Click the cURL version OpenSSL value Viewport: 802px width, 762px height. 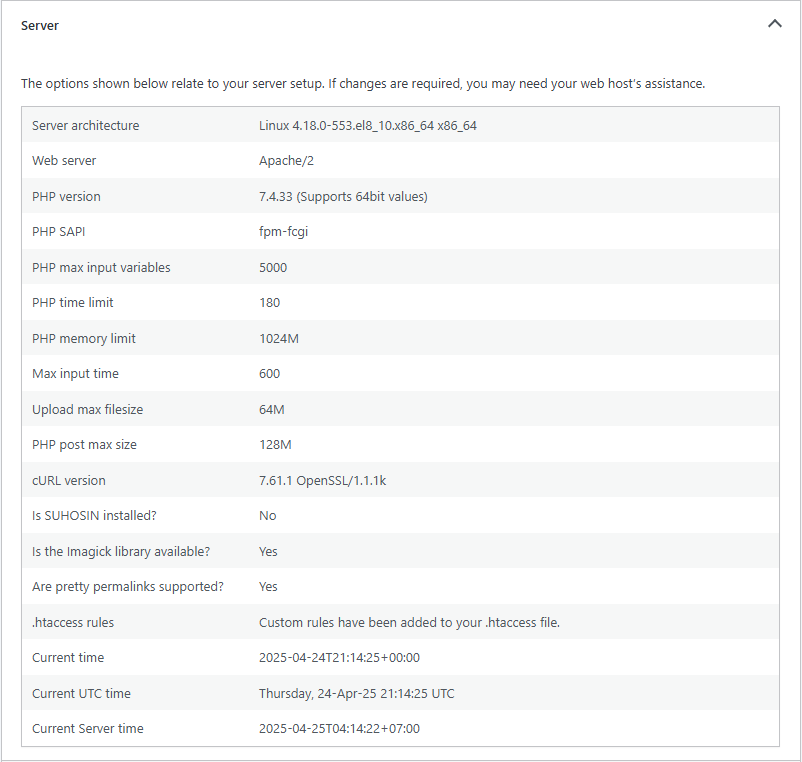[322, 481]
